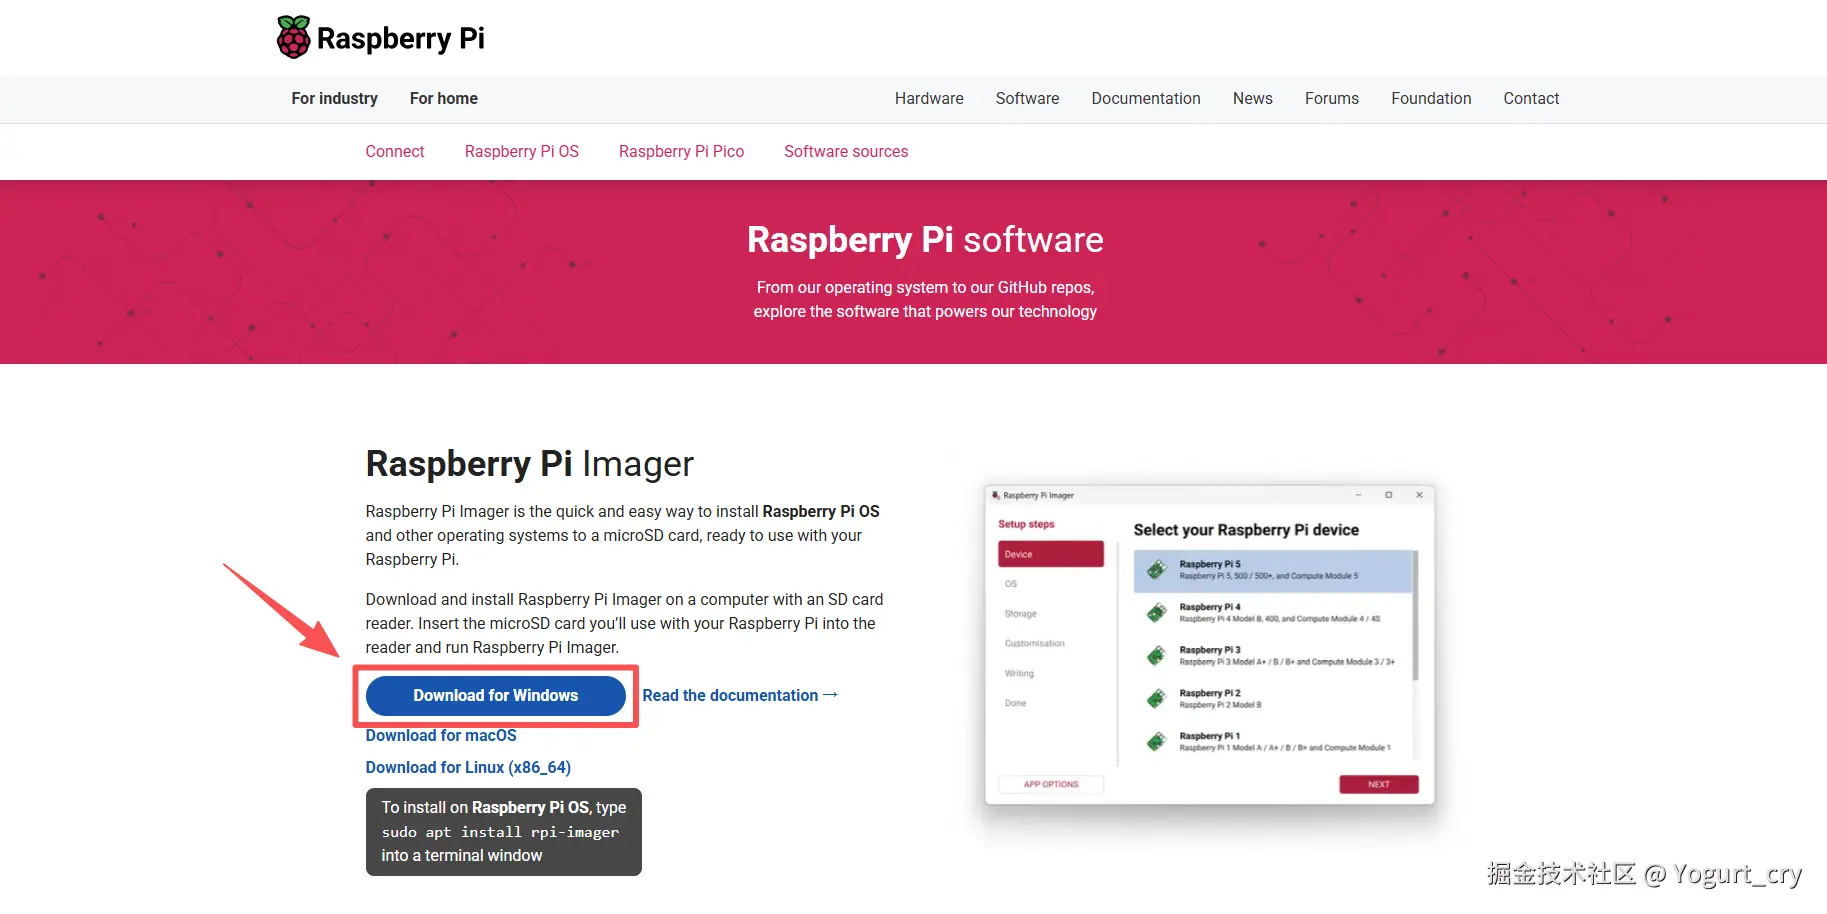Image resolution: width=1827 pixels, height=914 pixels.
Task: Go to Documentation in the top navigation
Action: point(1146,98)
